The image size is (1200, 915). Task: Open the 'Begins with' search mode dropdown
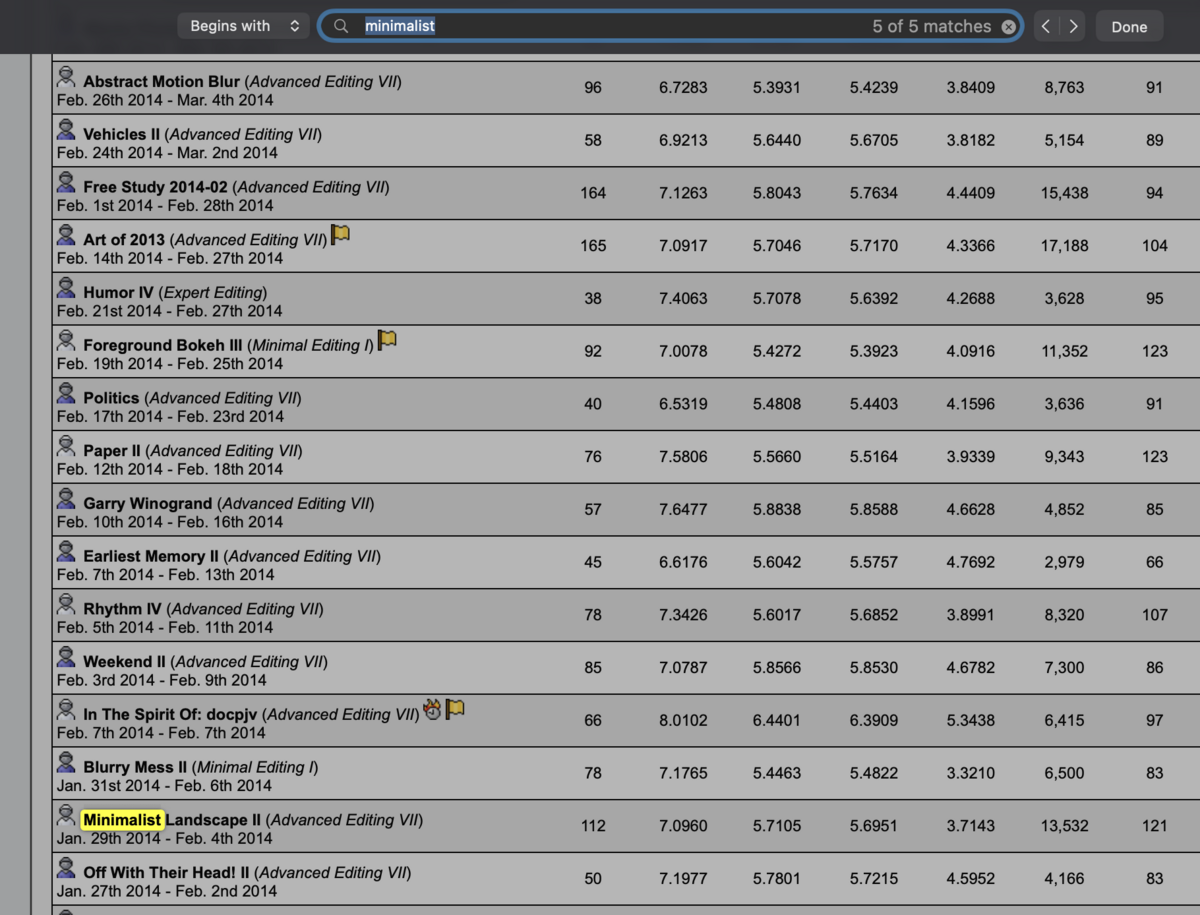(x=243, y=26)
